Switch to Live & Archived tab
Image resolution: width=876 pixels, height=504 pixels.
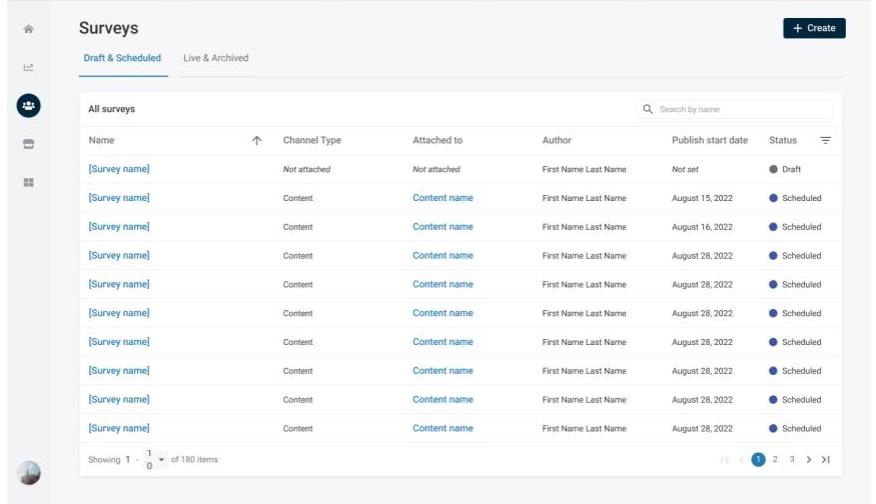tap(215, 58)
